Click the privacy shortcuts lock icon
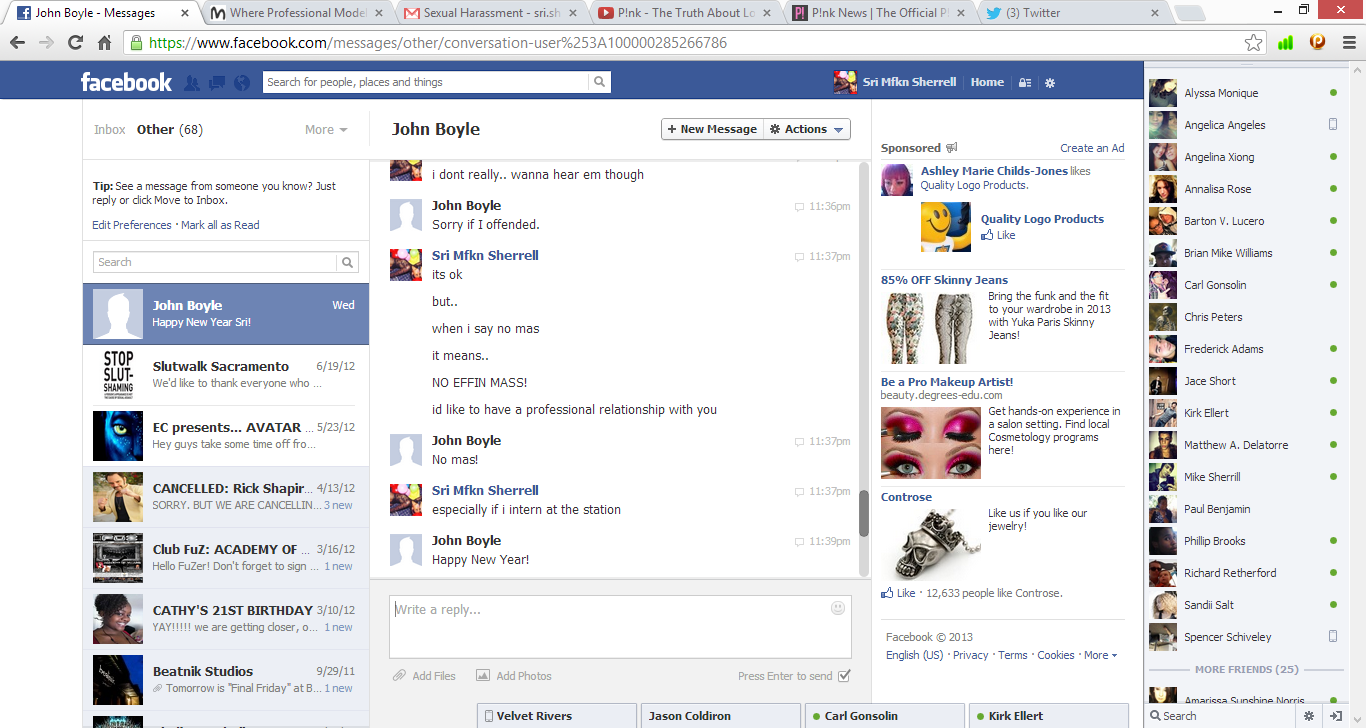 point(1024,83)
